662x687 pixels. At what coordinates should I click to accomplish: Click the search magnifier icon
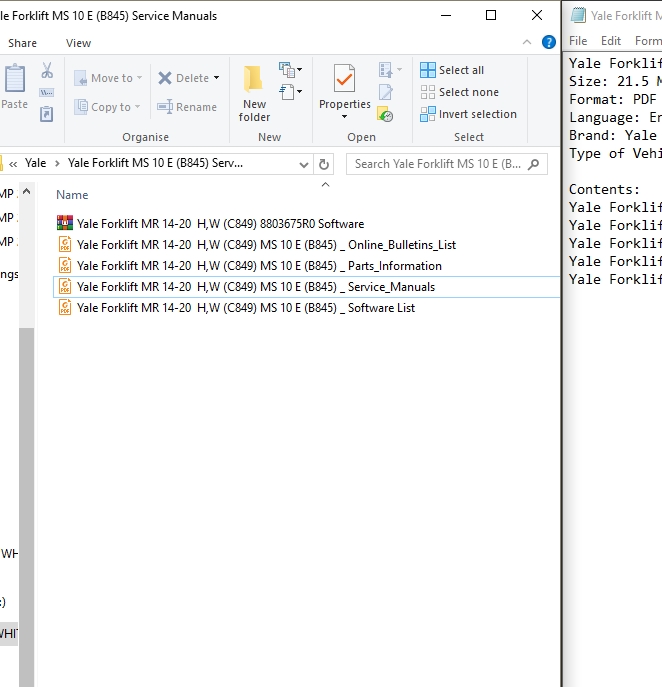coord(534,164)
